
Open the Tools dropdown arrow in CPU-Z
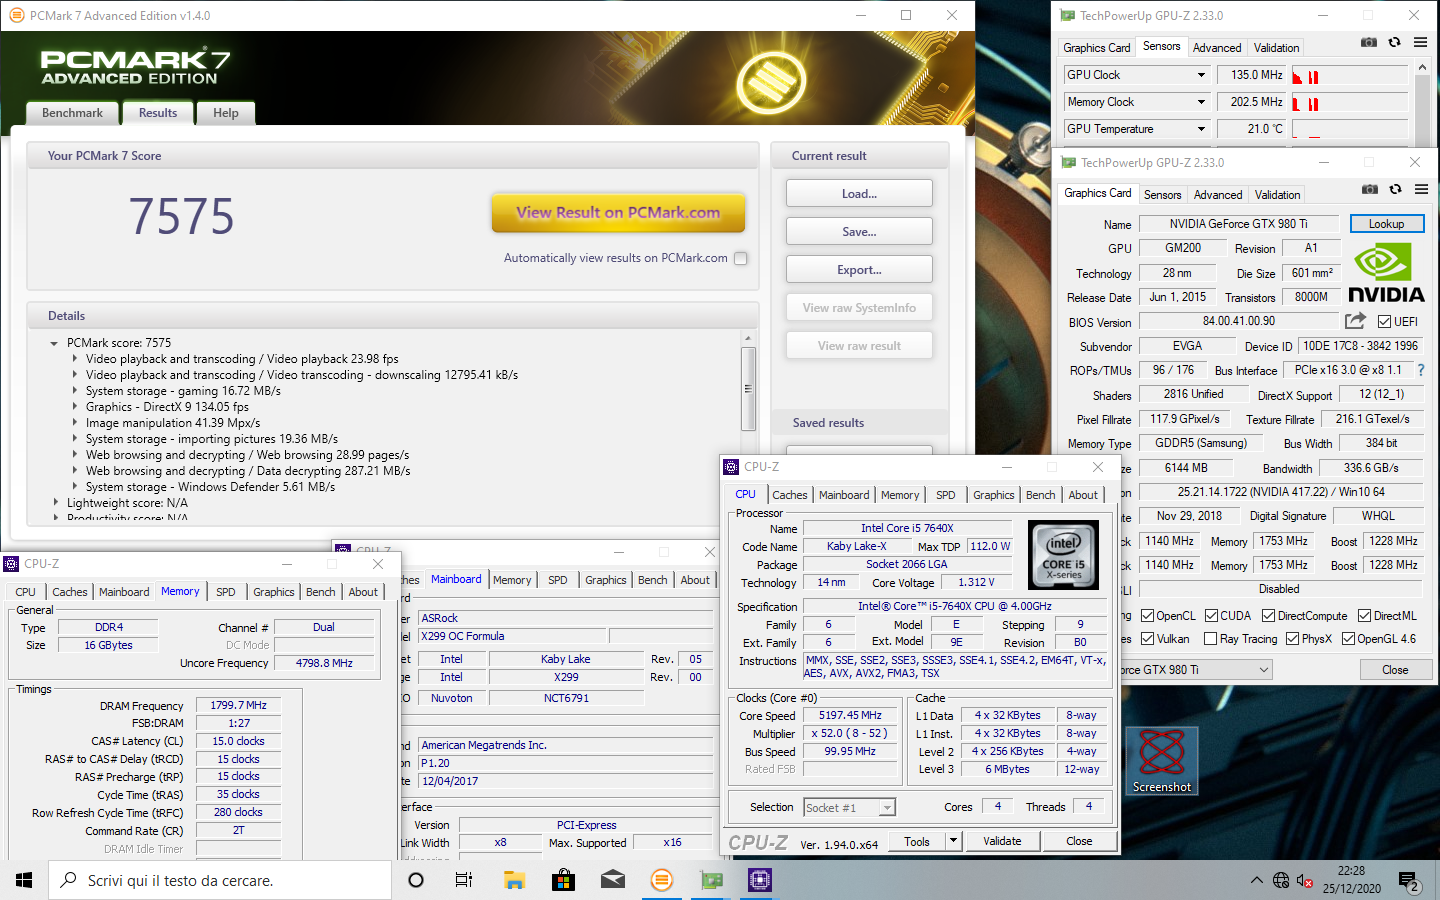tap(953, 841)
